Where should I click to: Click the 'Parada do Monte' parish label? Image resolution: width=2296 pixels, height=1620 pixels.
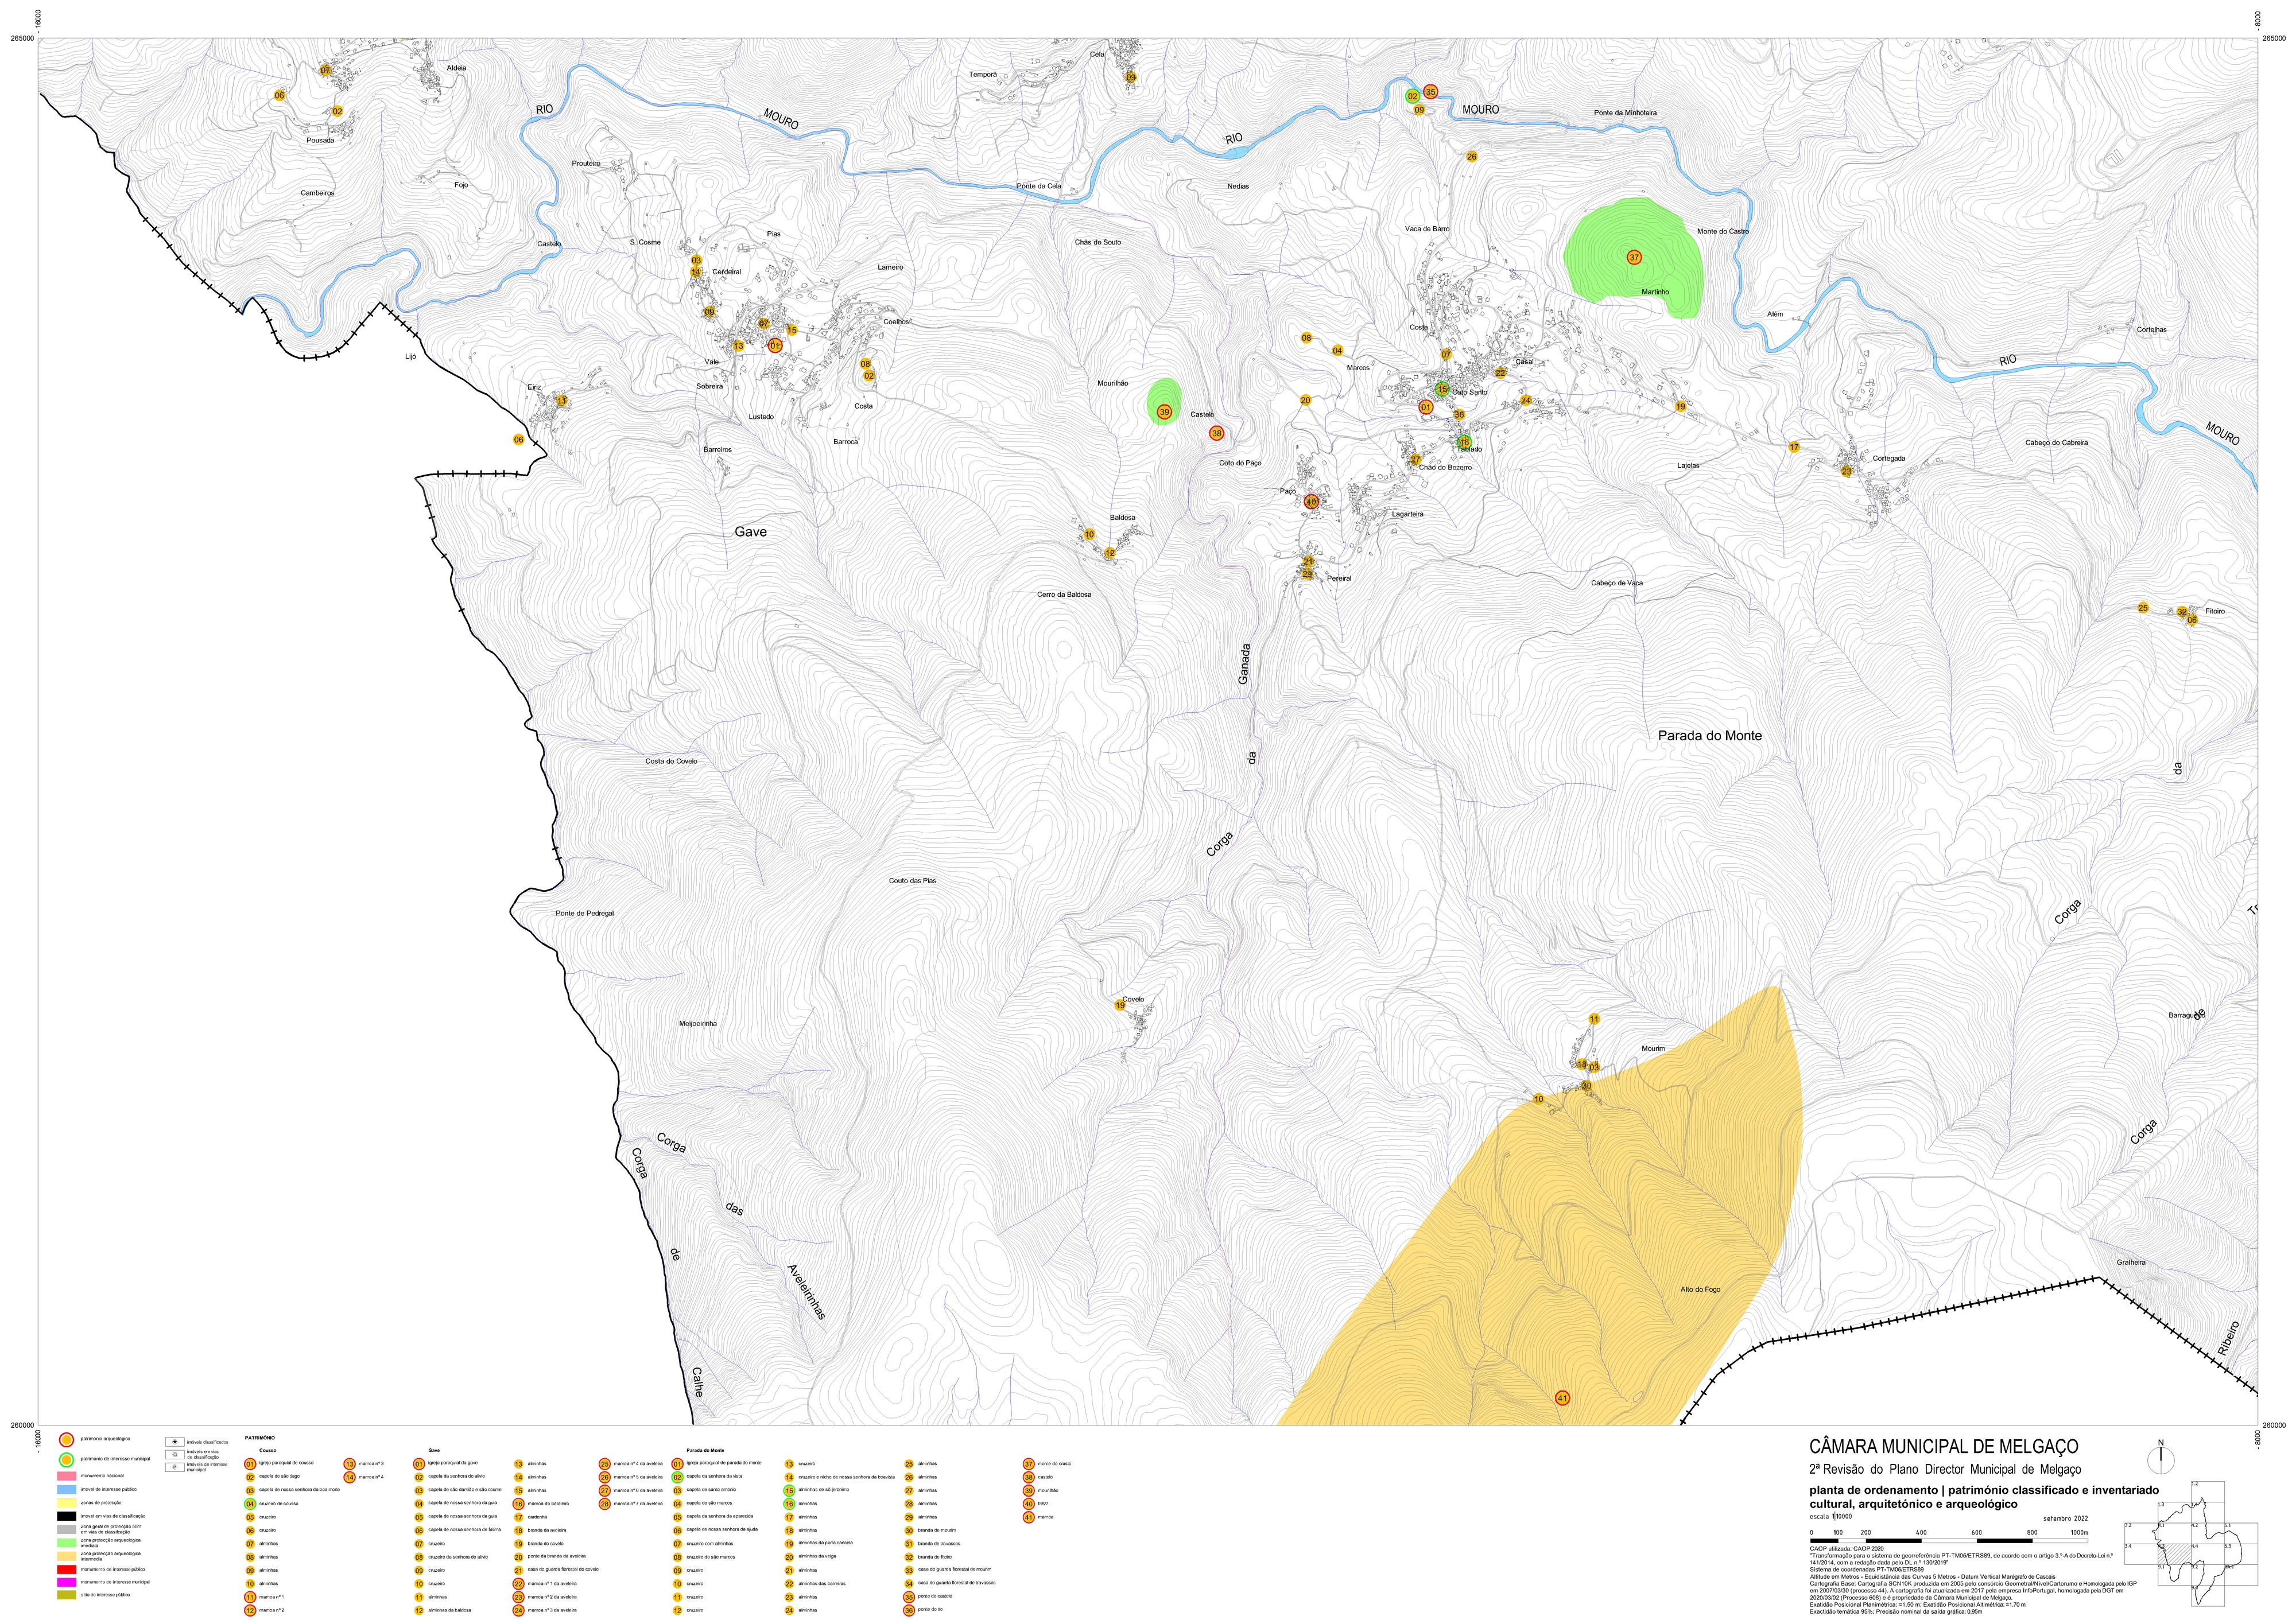(1710, 736)
